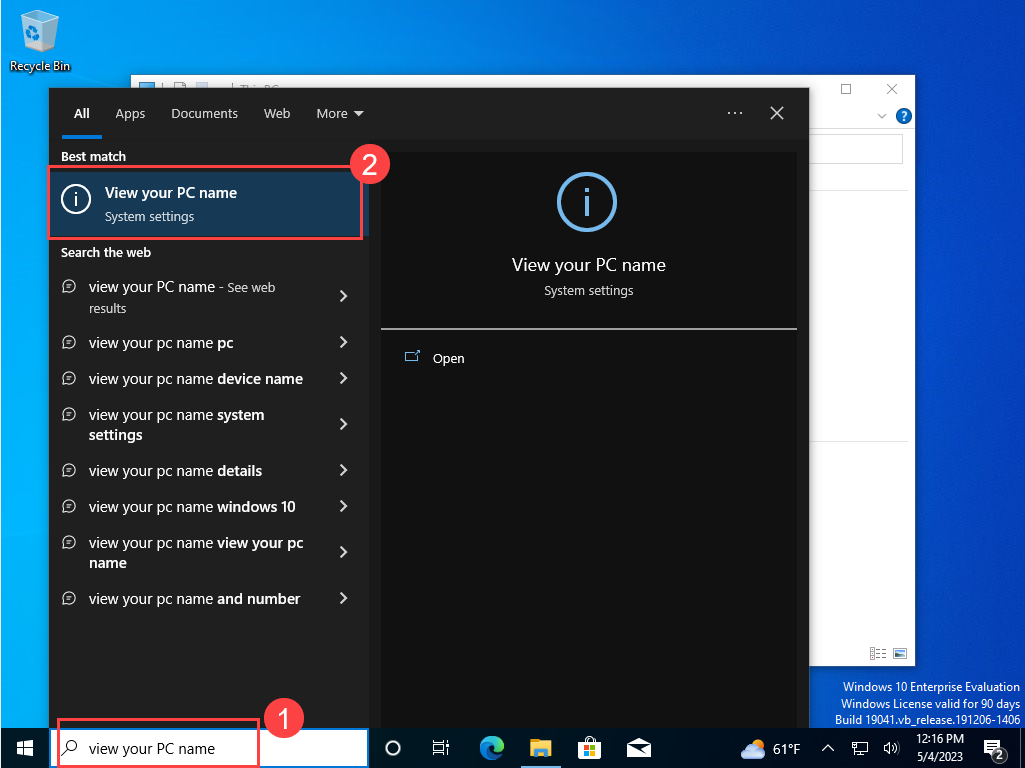
Task: Open Microsoft Store from the taskbar
Action: 589,748
